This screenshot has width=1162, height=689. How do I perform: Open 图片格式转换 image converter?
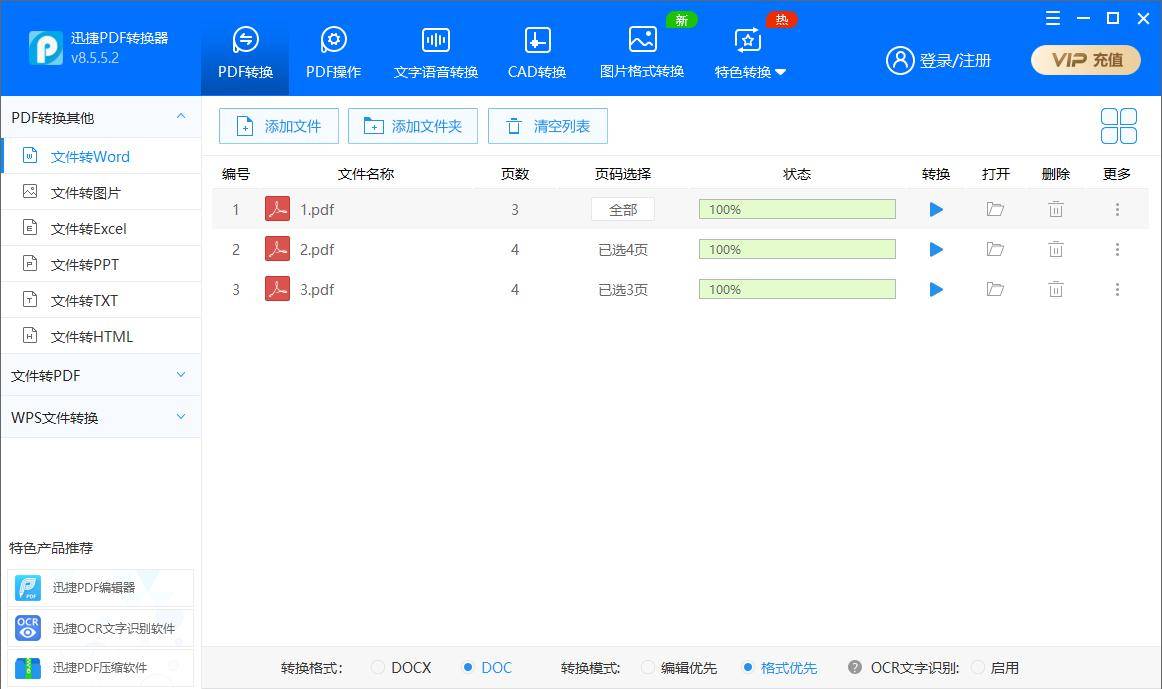pos(642,52)
